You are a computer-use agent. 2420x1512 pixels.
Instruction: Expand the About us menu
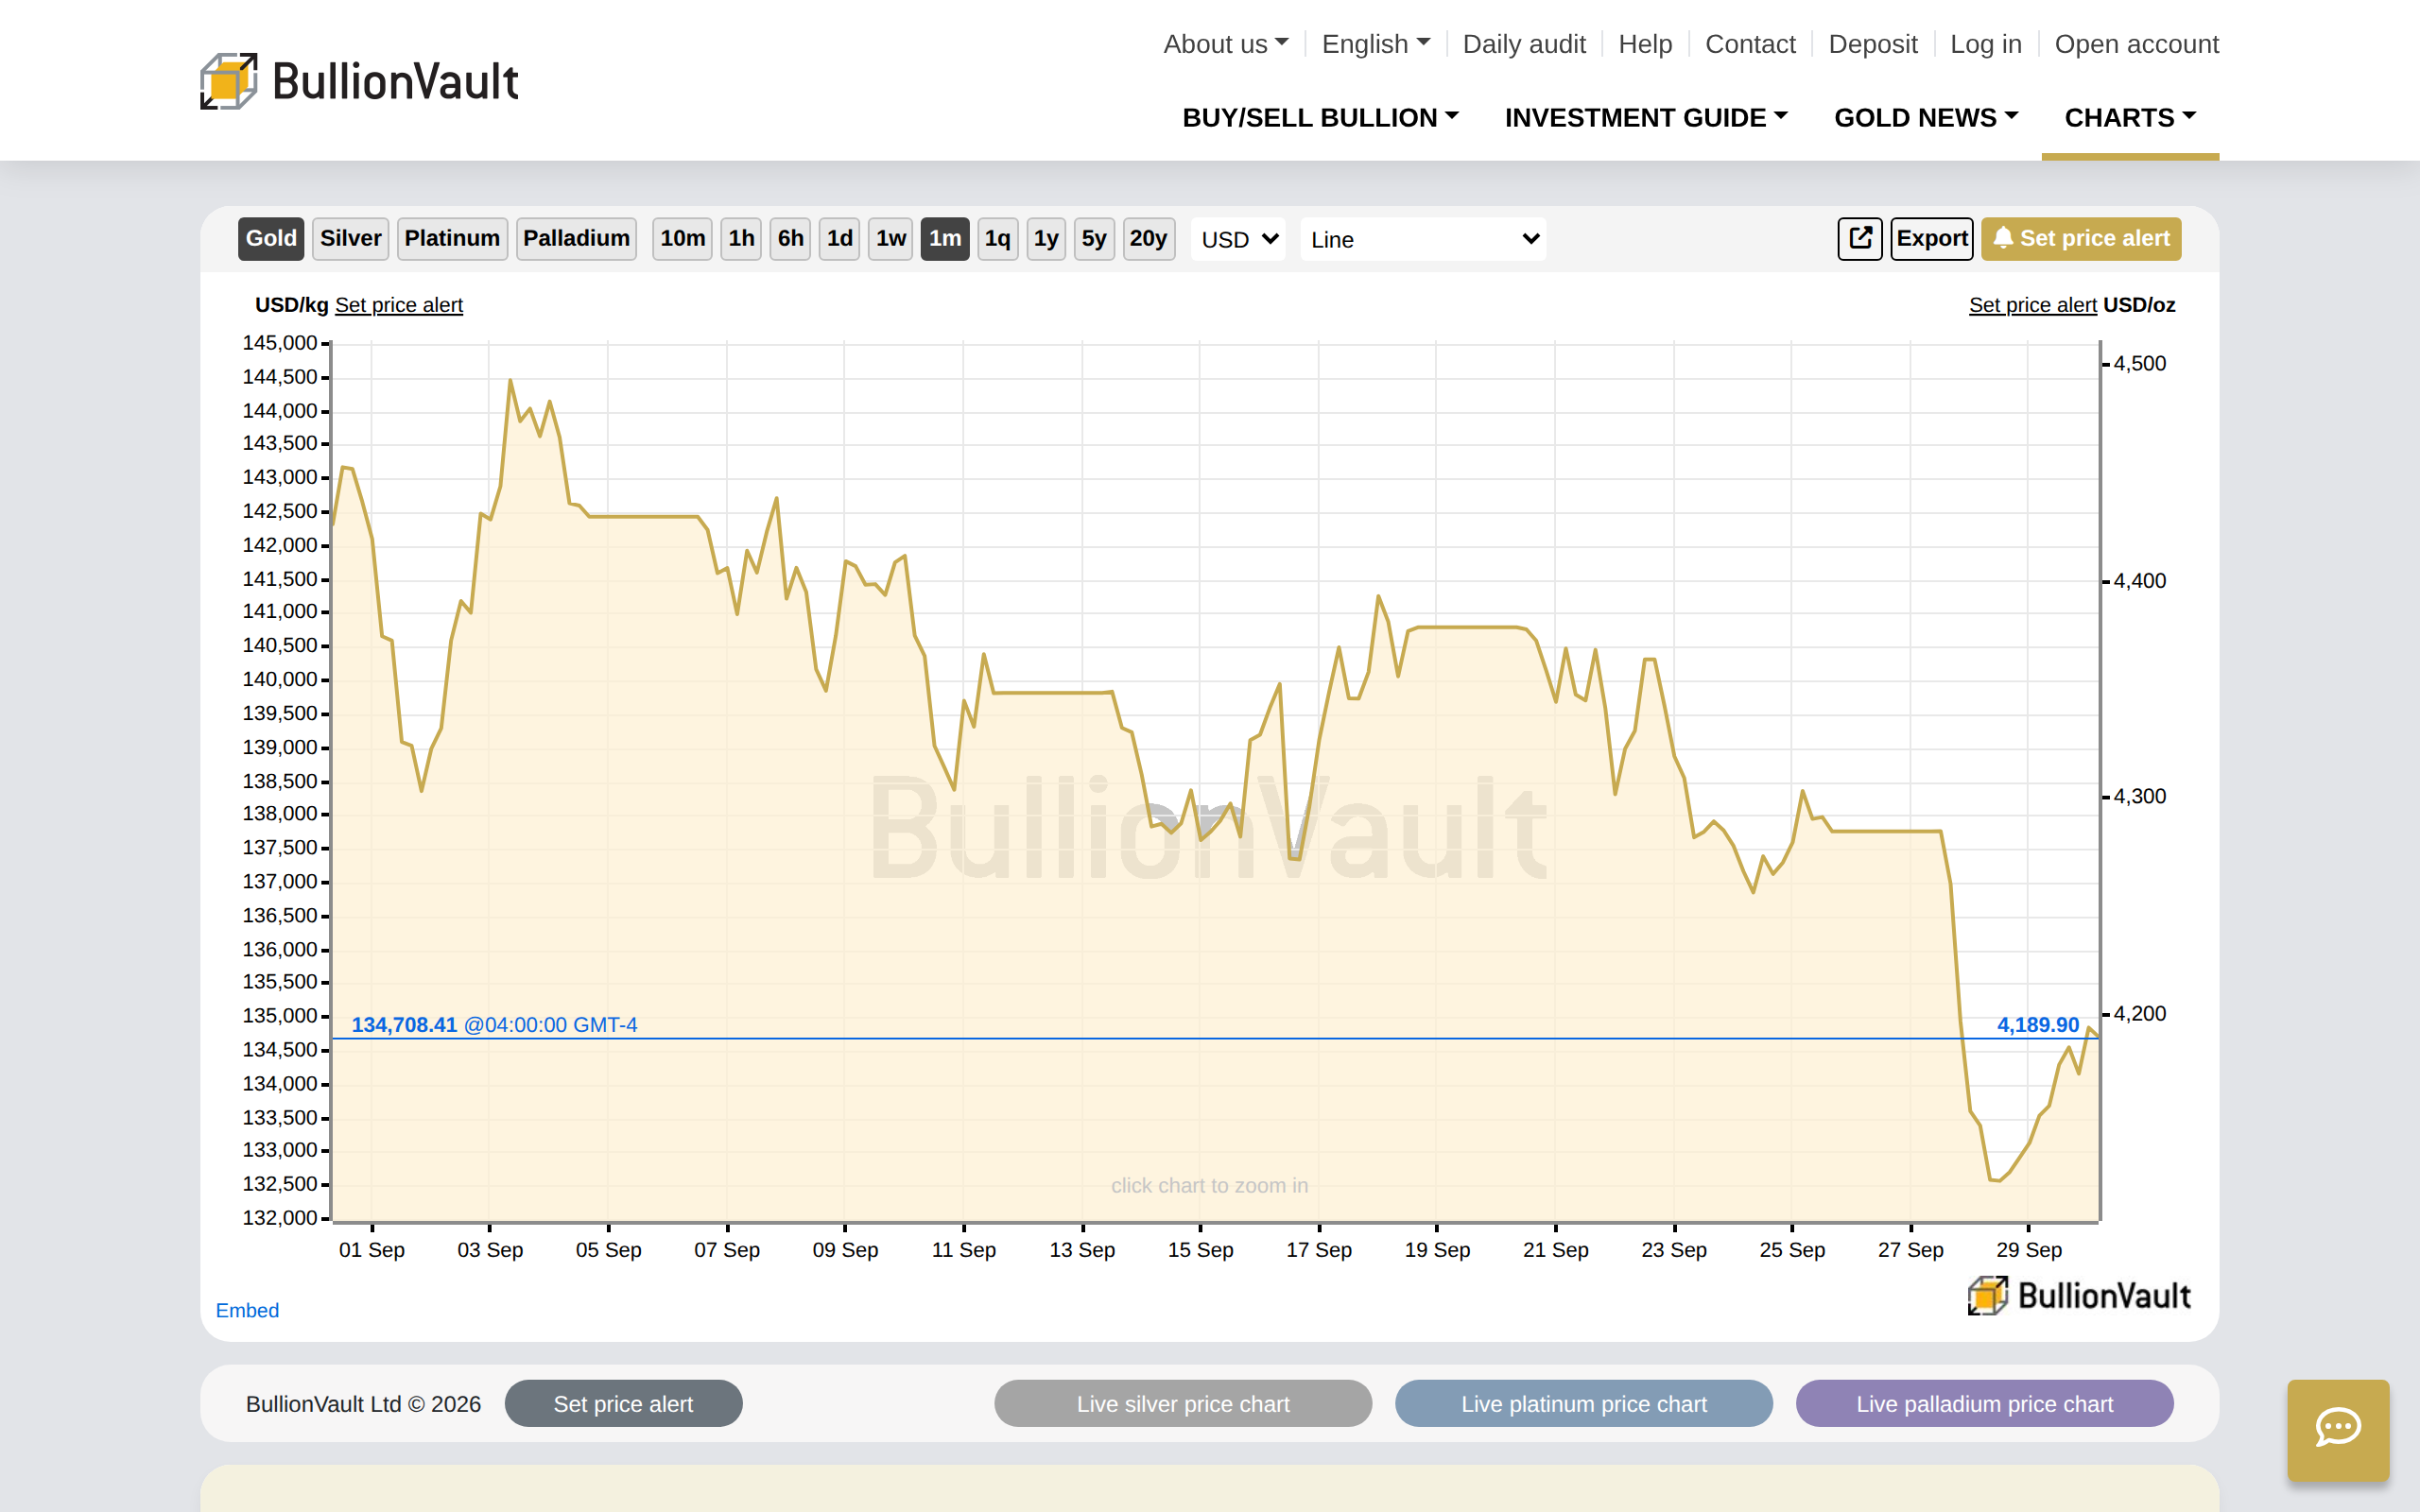(x=1225, y=44)
